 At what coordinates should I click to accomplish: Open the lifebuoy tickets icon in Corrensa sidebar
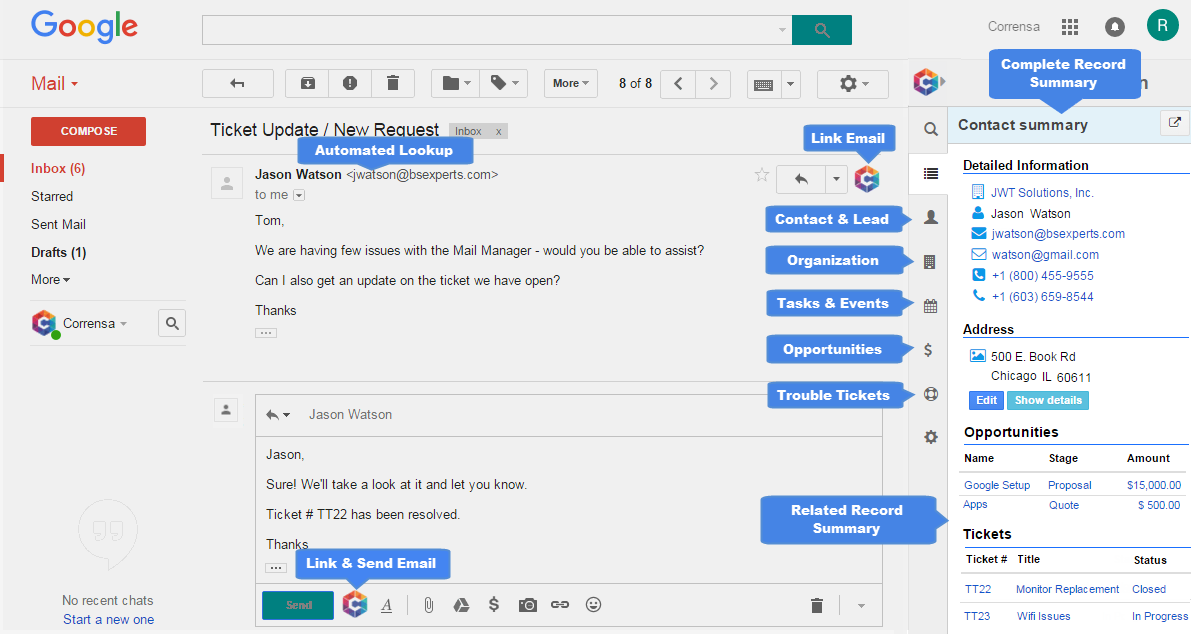[930, 394]
